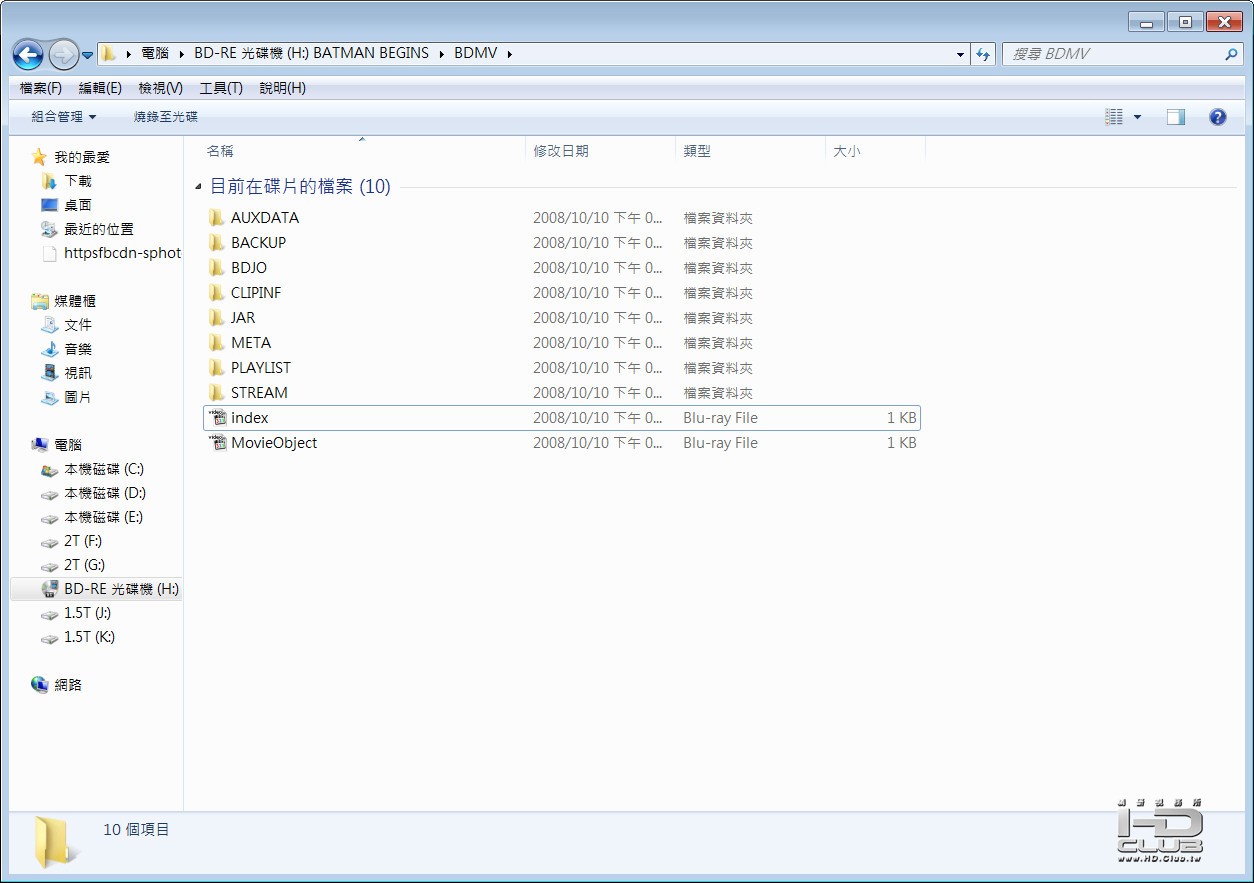Open 本機磁碟 (E:) drive
Viewport: 1254px width, 883px height.
[104, 517]
